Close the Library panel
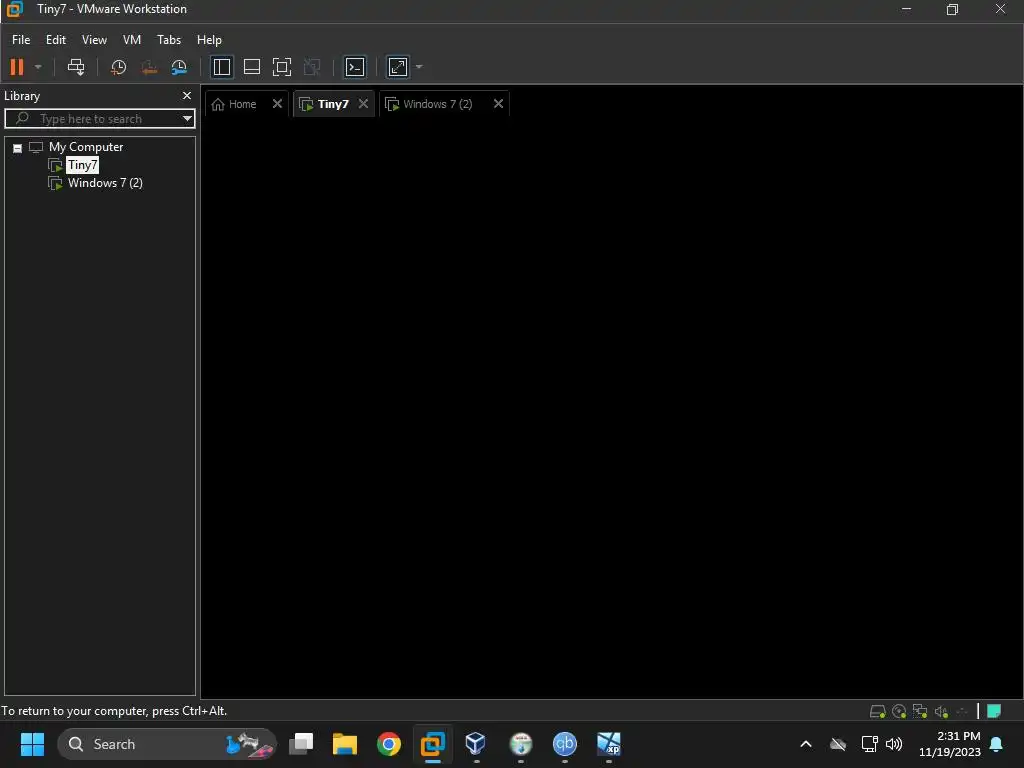1024x768 pixels. click(187, 96)
